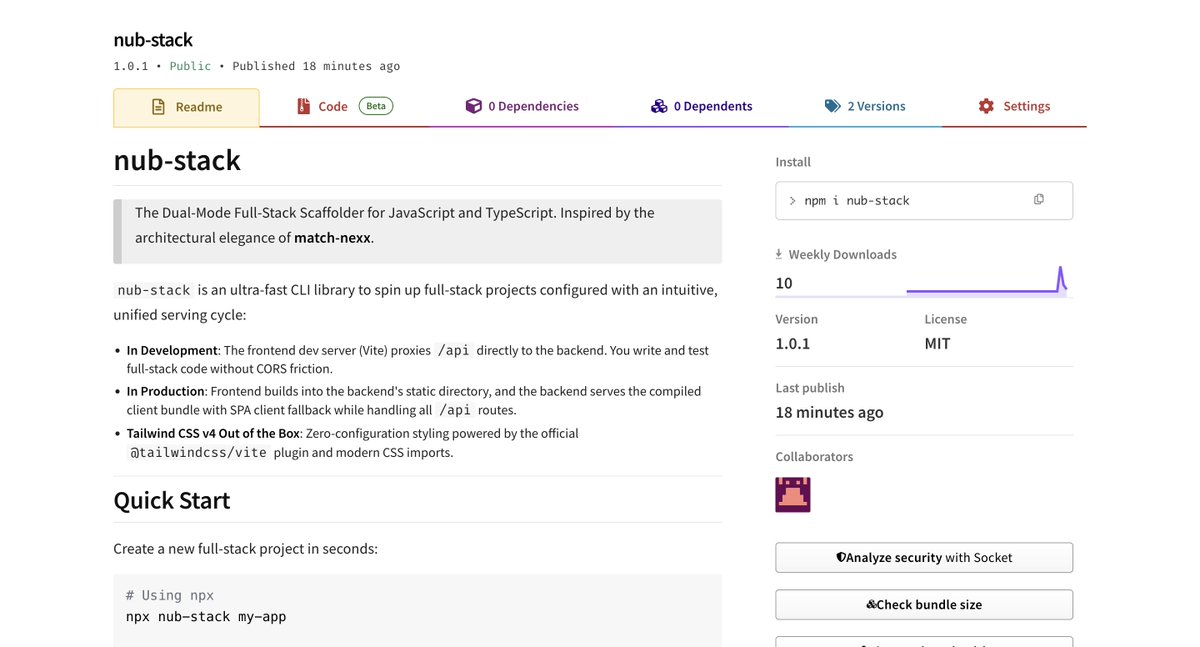Screen dimensions: 1200x647
Task: Click the Beta badge on Code
Action: (376, 106)
